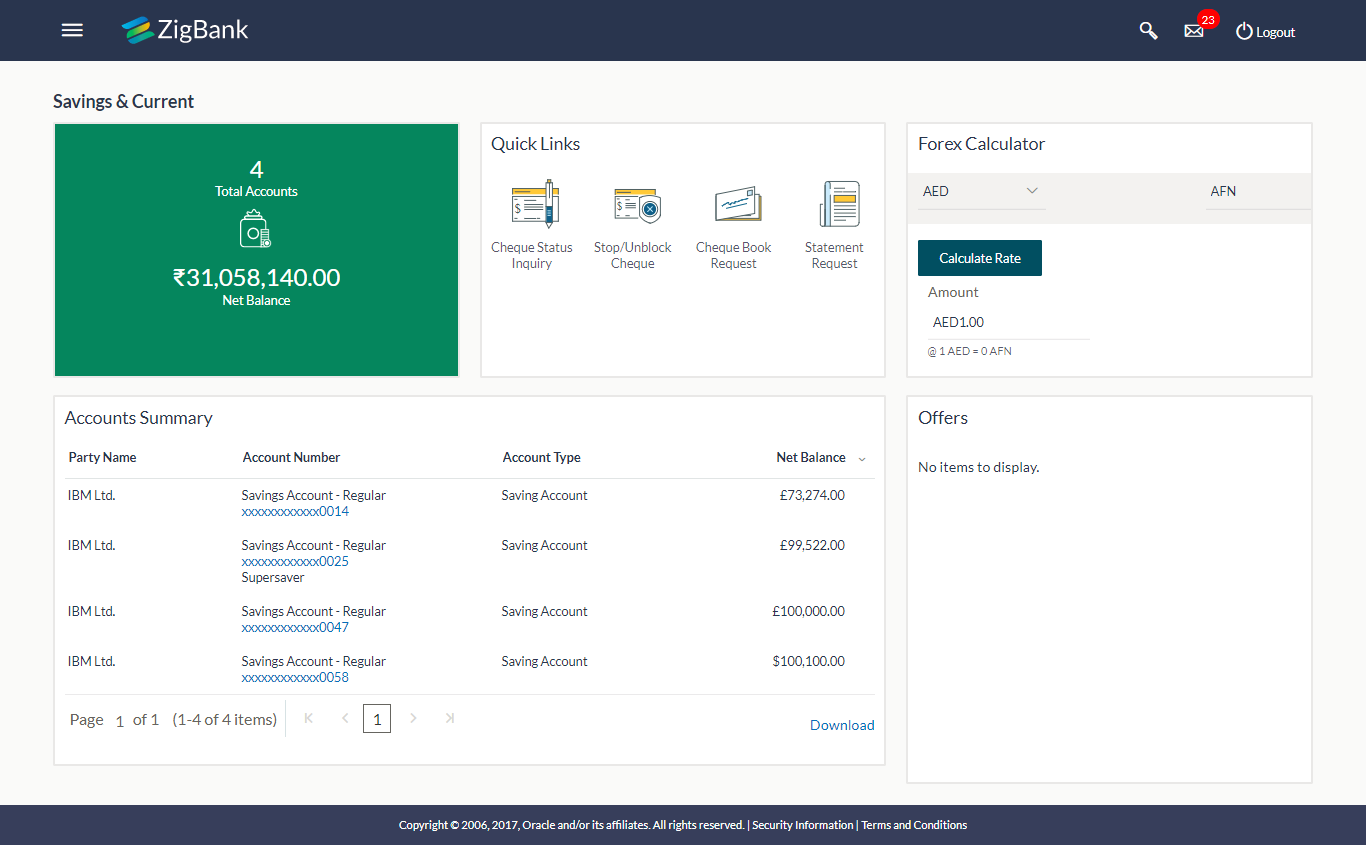Click the Calculate Rate button
The image size is (1366, 845).
coord(980,258)
